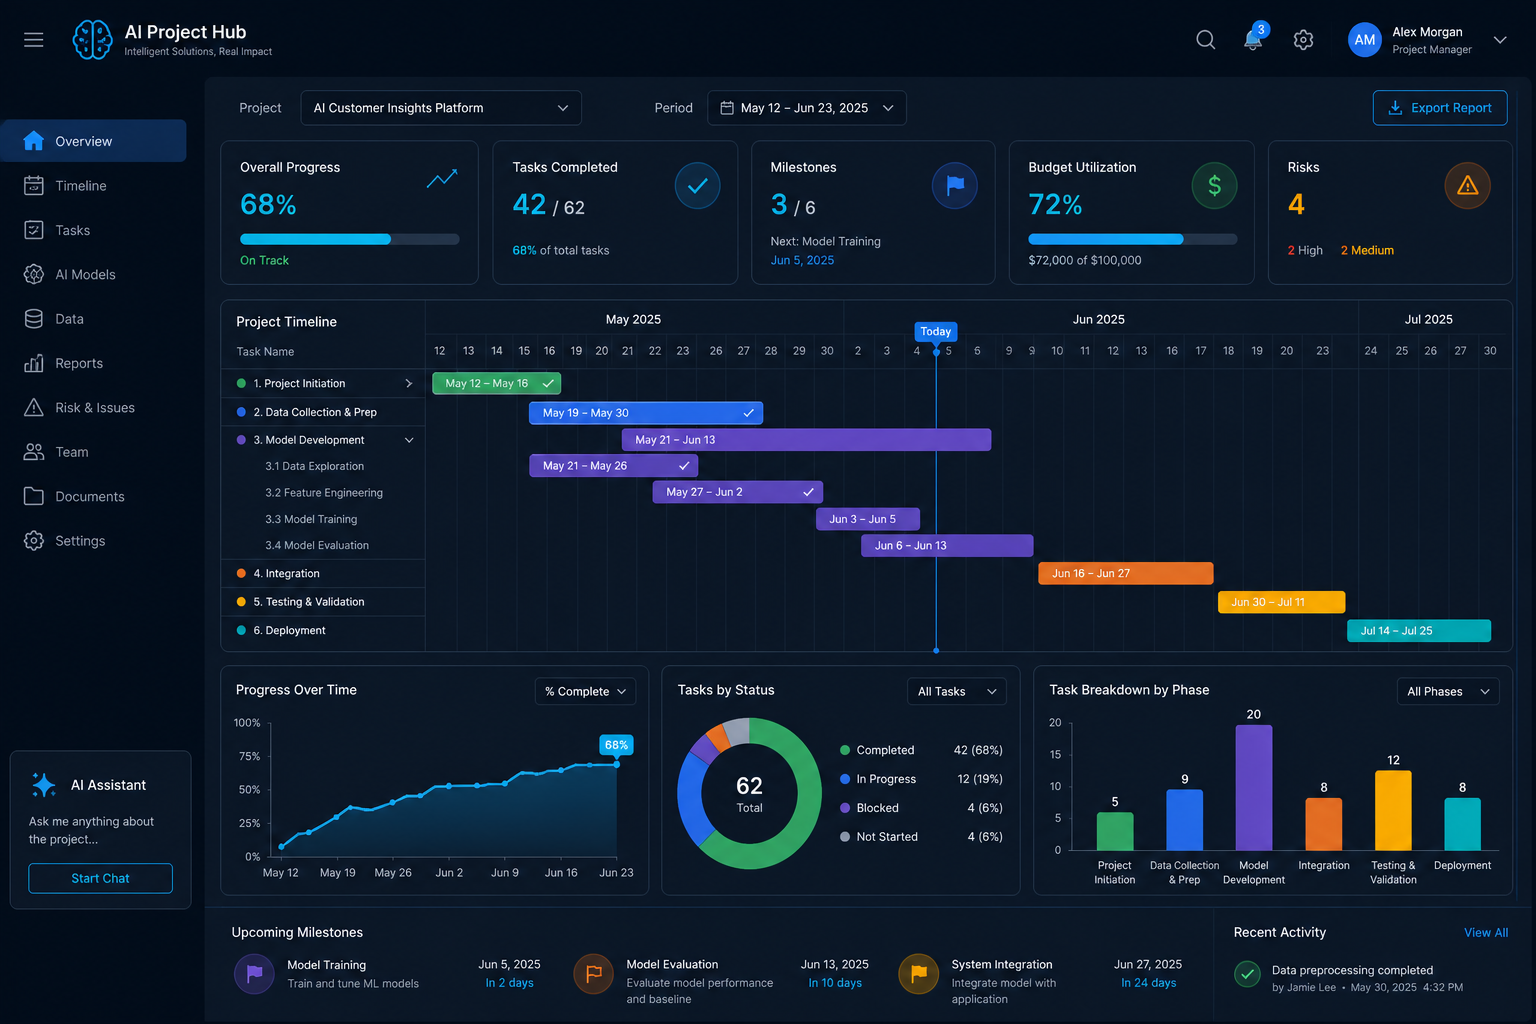Click the Overall Progress trend icon
Screen dimensions: 1536x1024
click(442, 178)
